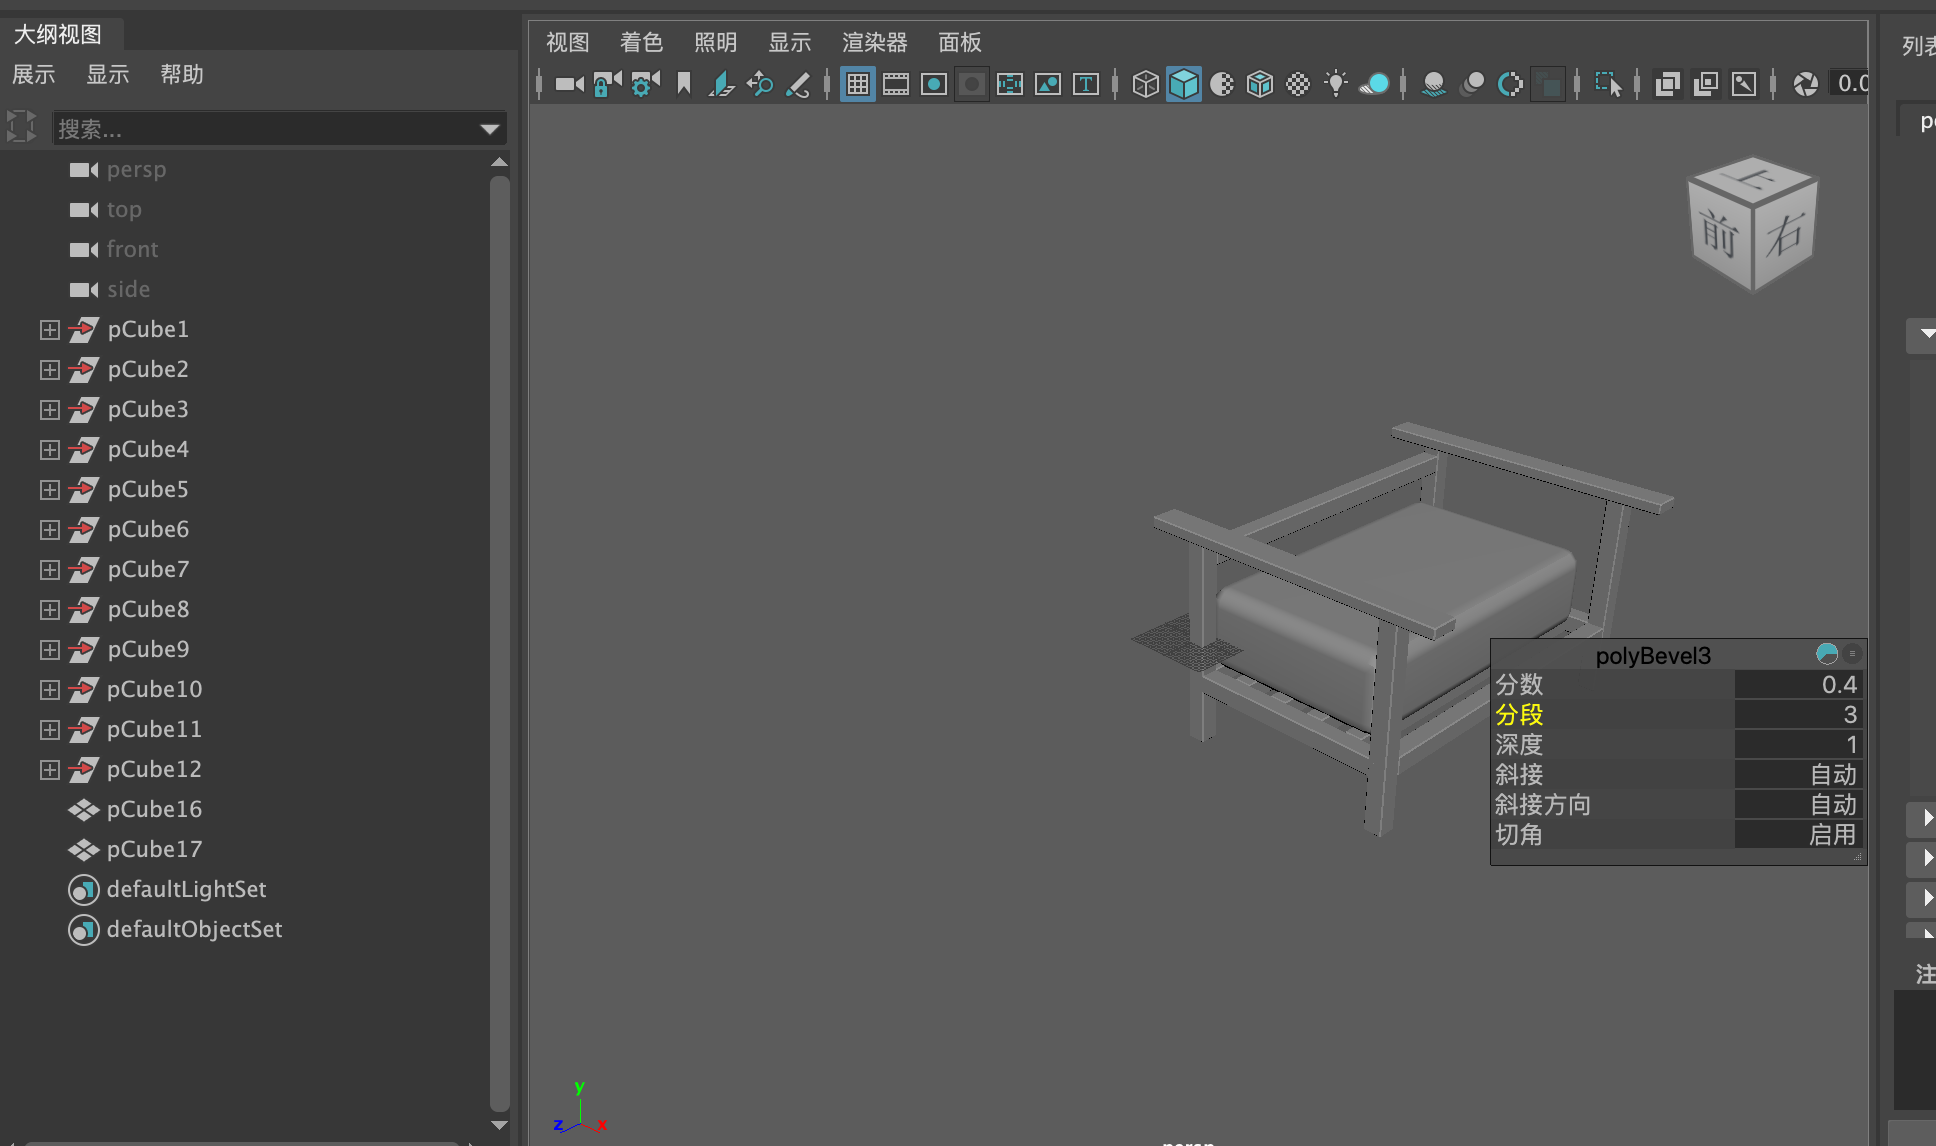
Task: Select wireframe display cube icon
Action: coord(1145,84)
